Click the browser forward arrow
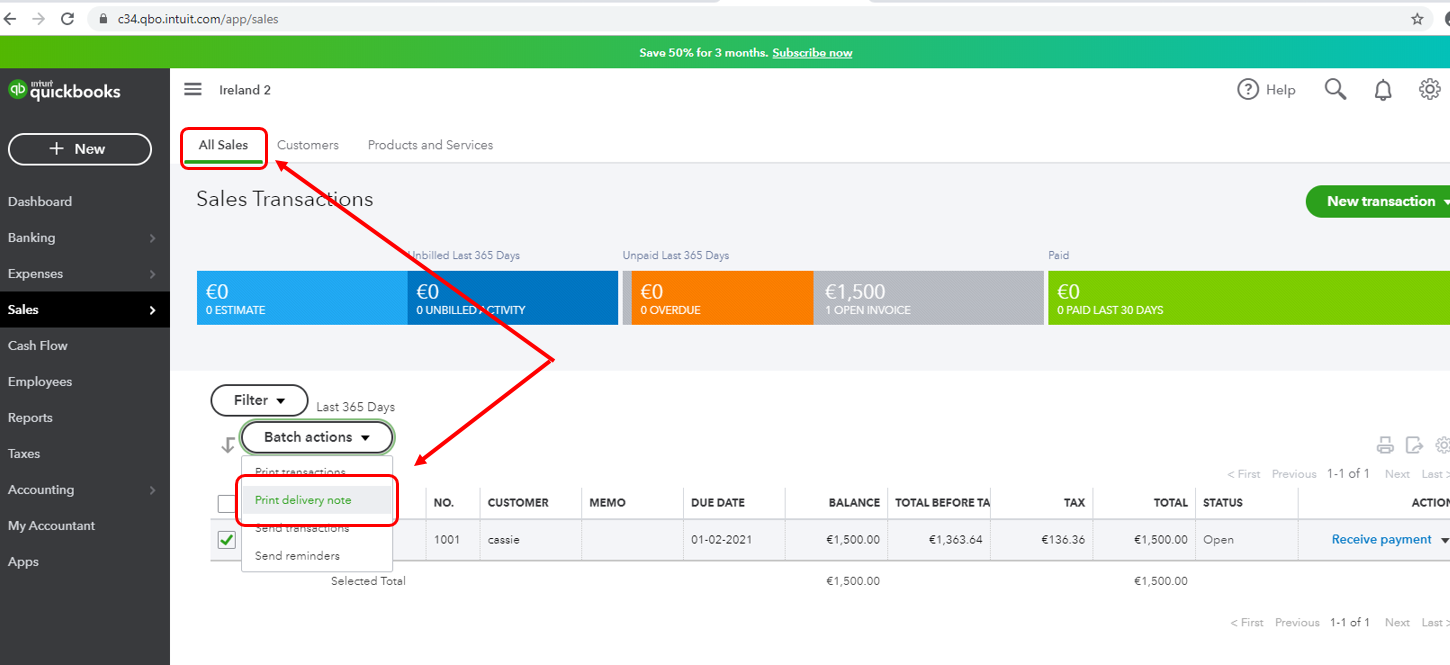The width and height of the screenshot is (1450, 665). [x=39, y=19]
